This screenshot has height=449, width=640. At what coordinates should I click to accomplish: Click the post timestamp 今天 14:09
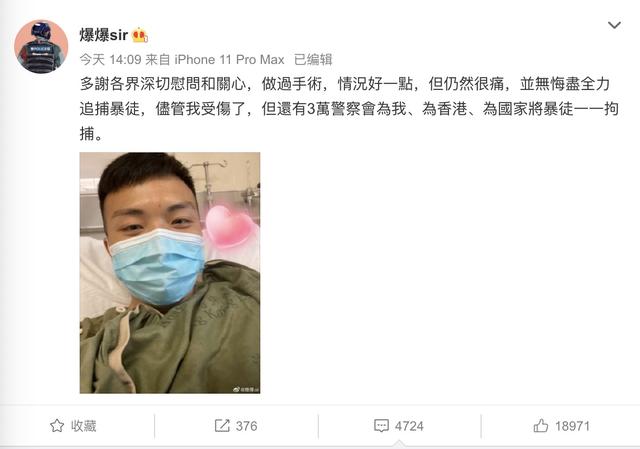[x=111, y=60]
